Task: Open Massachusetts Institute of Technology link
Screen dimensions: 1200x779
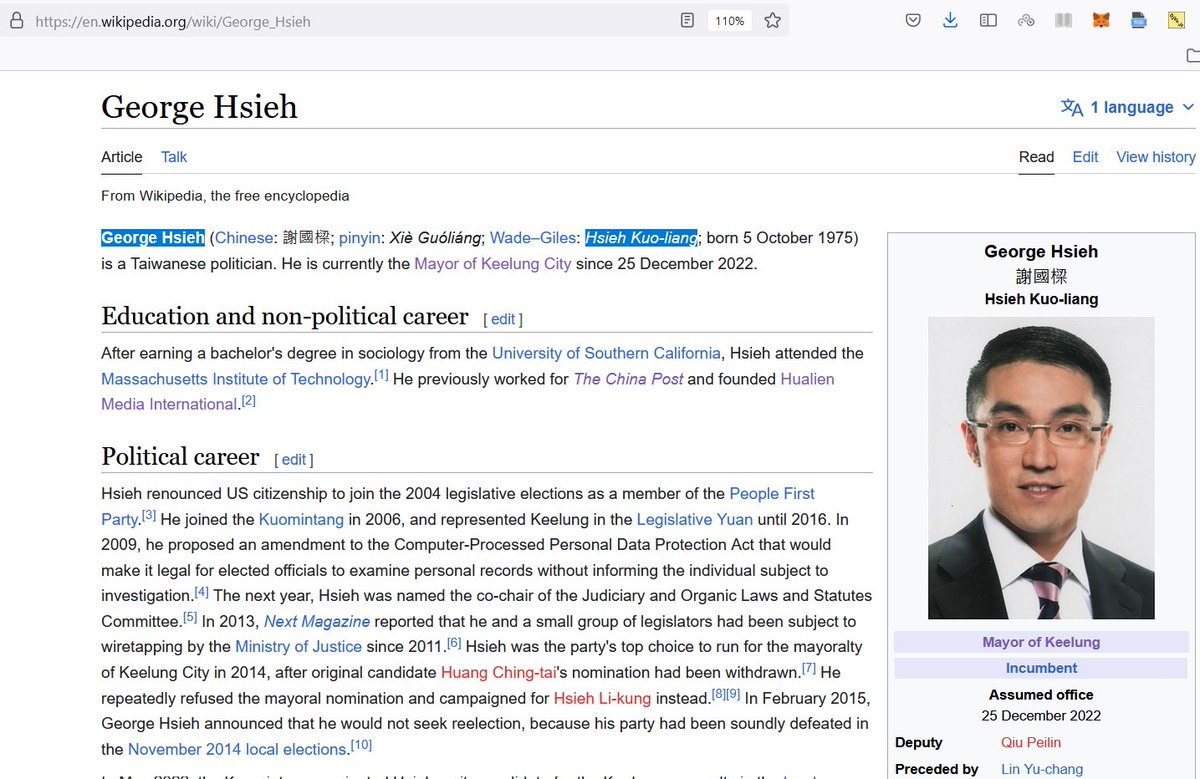Action: tap(236, 379)
